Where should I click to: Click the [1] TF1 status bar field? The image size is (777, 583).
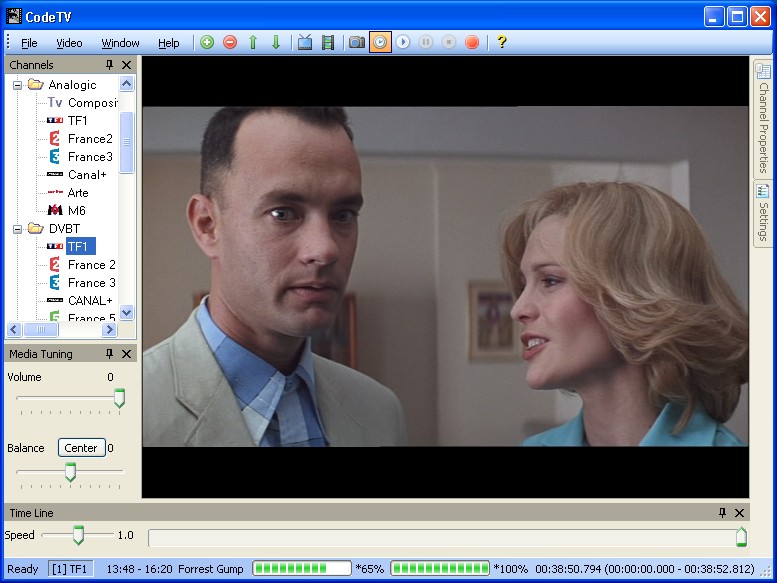(x=70, y=569)
